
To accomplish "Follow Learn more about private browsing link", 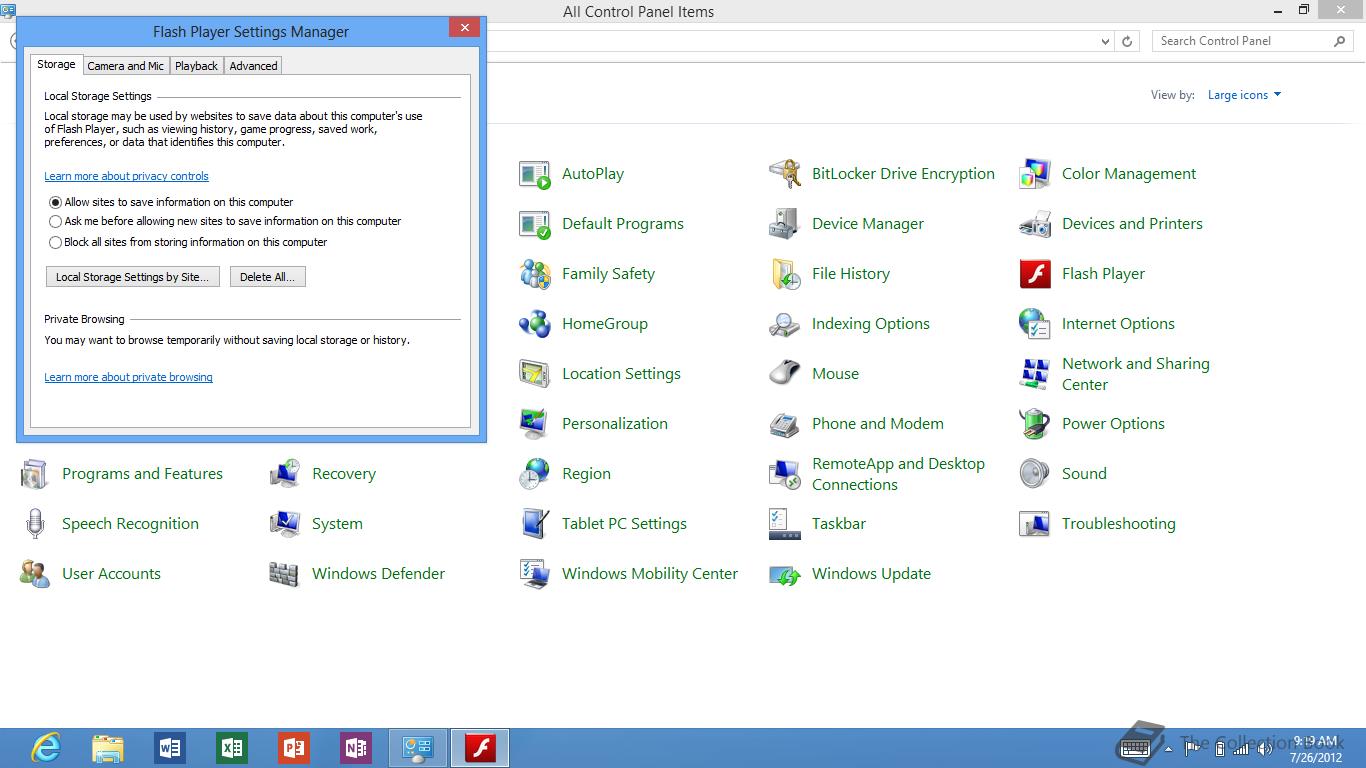I will click(128, 377).
